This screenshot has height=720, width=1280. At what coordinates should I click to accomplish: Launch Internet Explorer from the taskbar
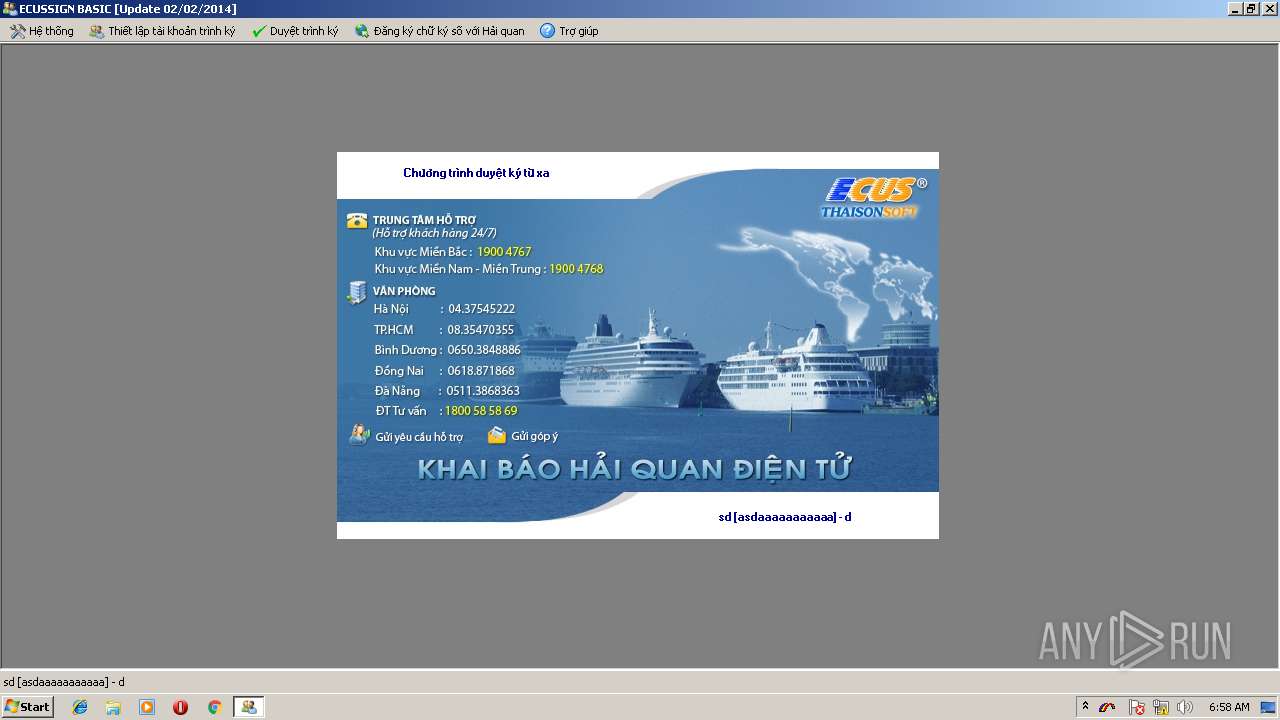point(80,707)
